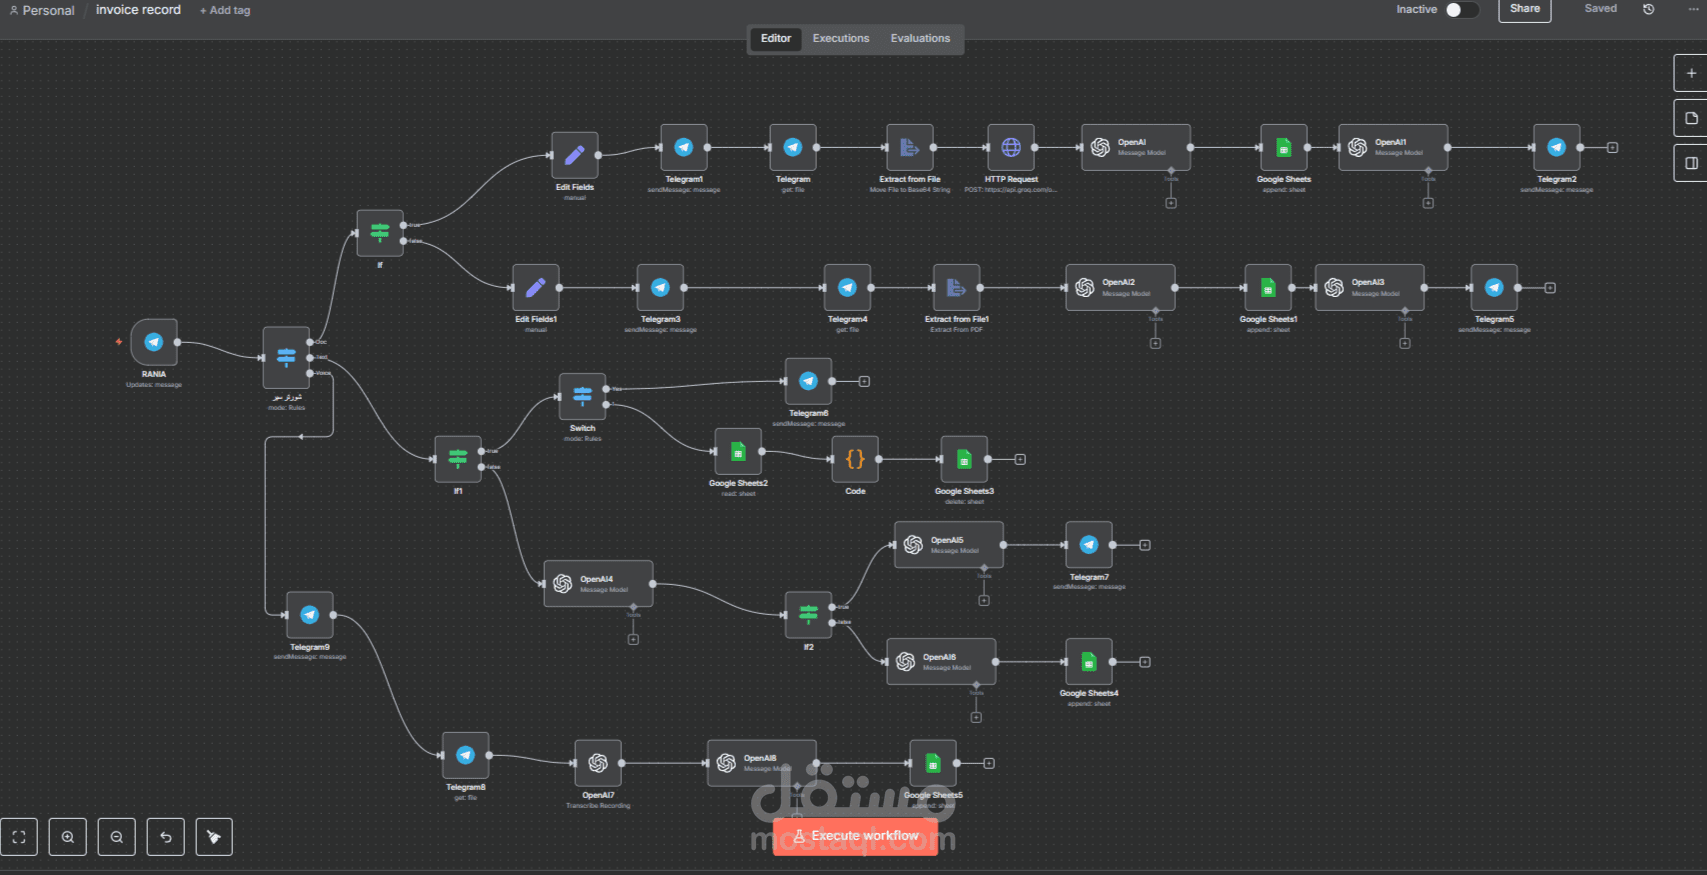The width and height of the screenshot is (1707, 875).
Task: Zoom in on the canvas
Action: coord(68,837)
